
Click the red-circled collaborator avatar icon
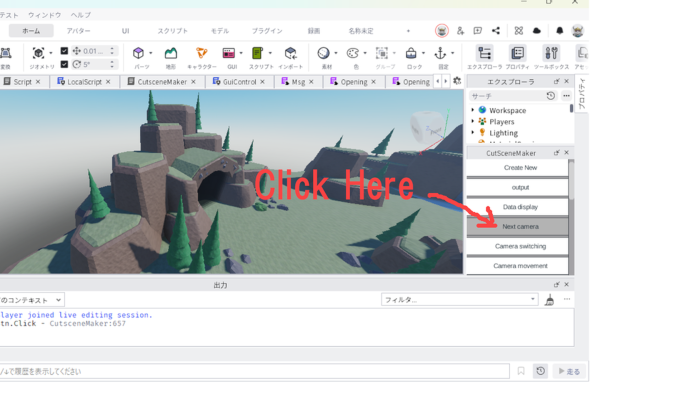pyautogui.click(x=442, y=31)
